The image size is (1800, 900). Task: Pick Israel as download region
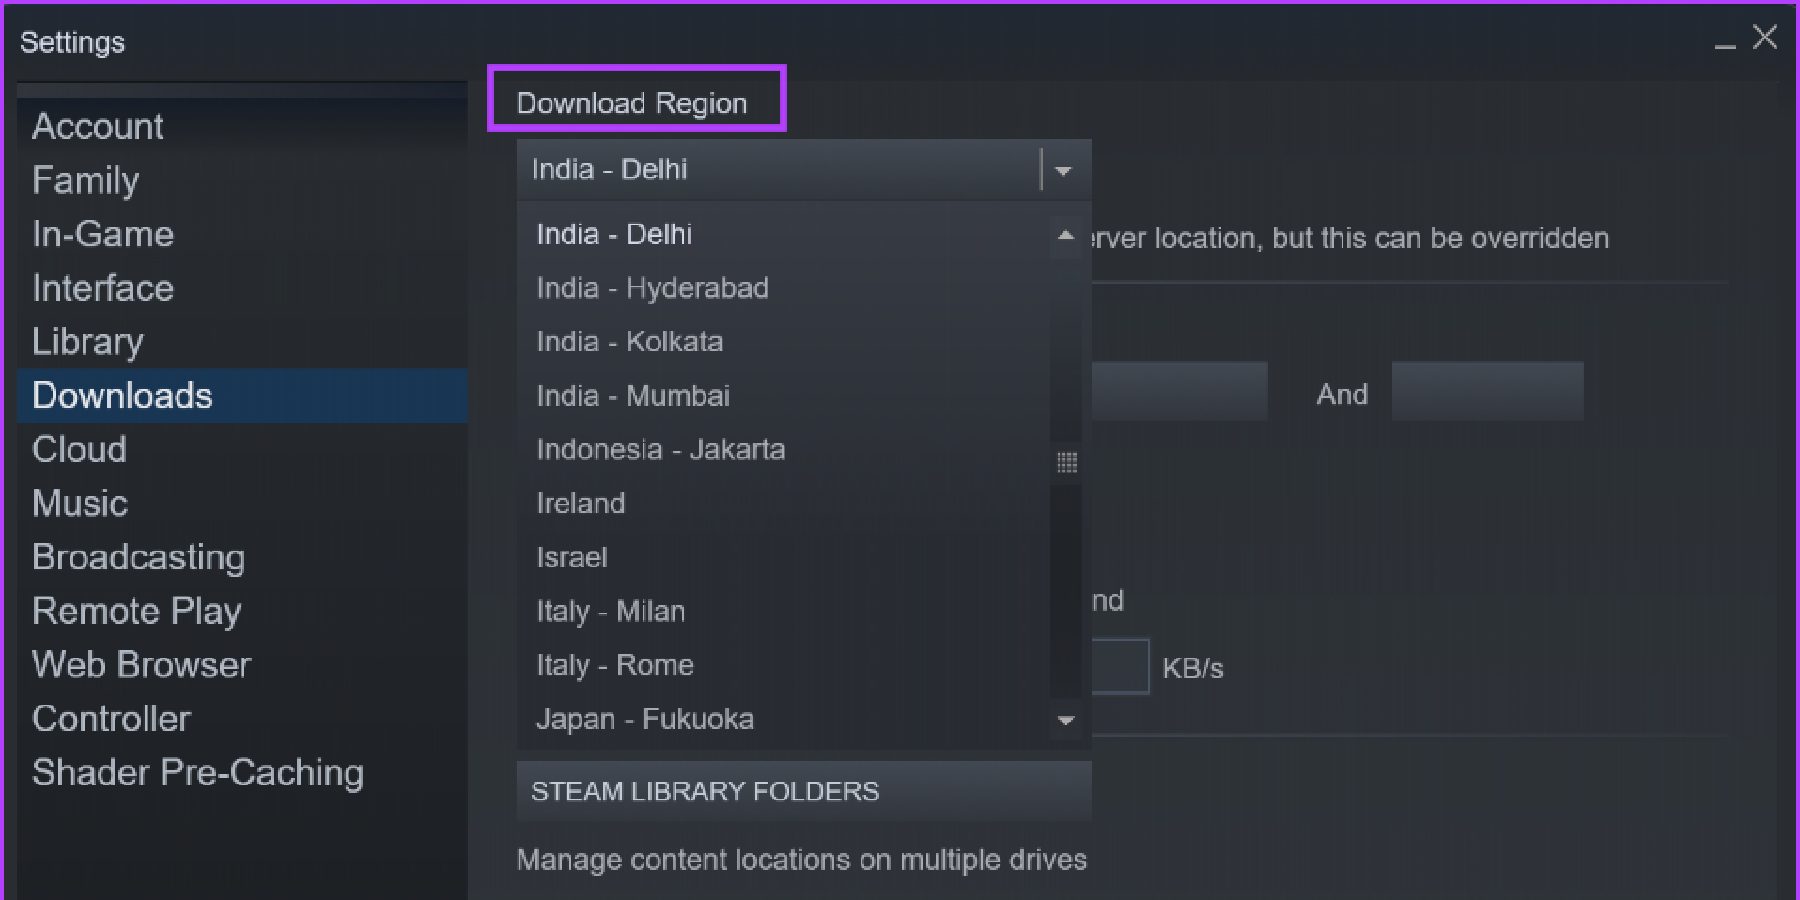(x=783, y=558)
